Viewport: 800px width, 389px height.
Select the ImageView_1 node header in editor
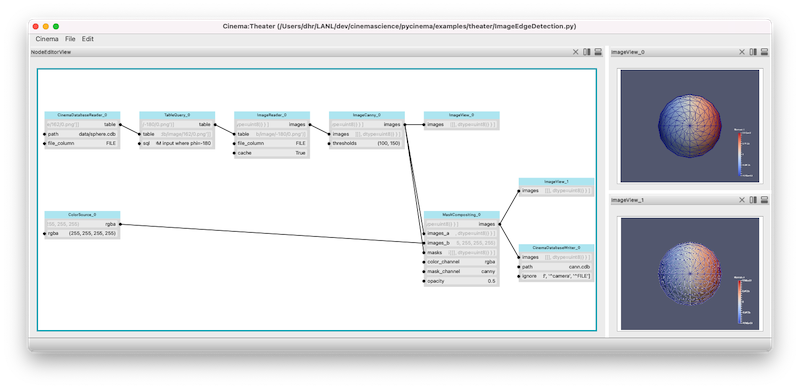pyautogui.click(x=557, y=182)
